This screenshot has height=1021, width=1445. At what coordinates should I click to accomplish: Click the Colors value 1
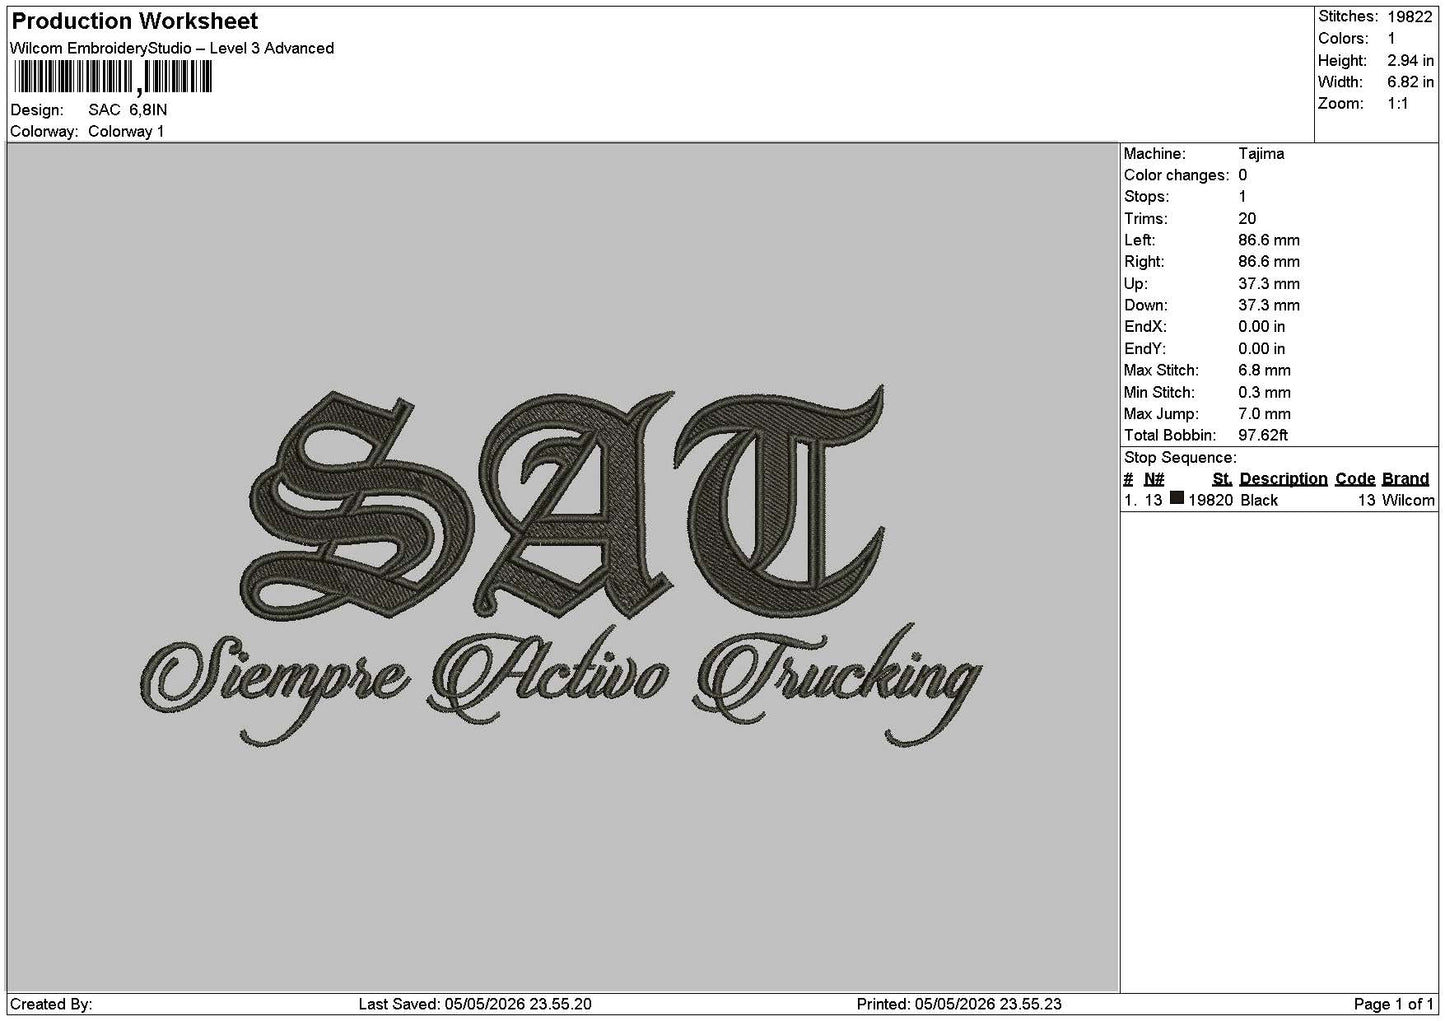point(1391,39)
